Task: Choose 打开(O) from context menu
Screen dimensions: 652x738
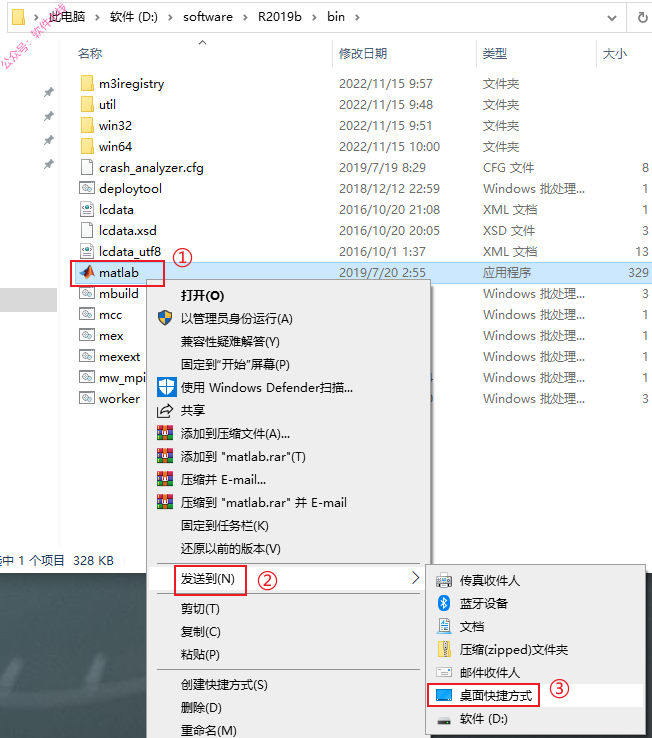Action: [x=202, y=296]
